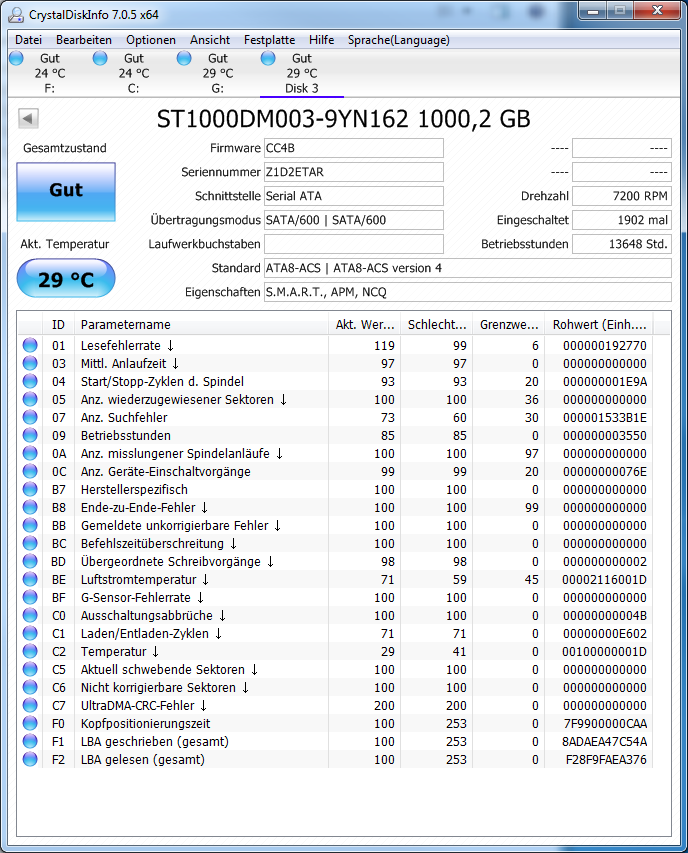Click status icon of wiederzugewiesener Sektoren row
The height and width of the screenshot is (853, 688).
(x=30, y=399)
